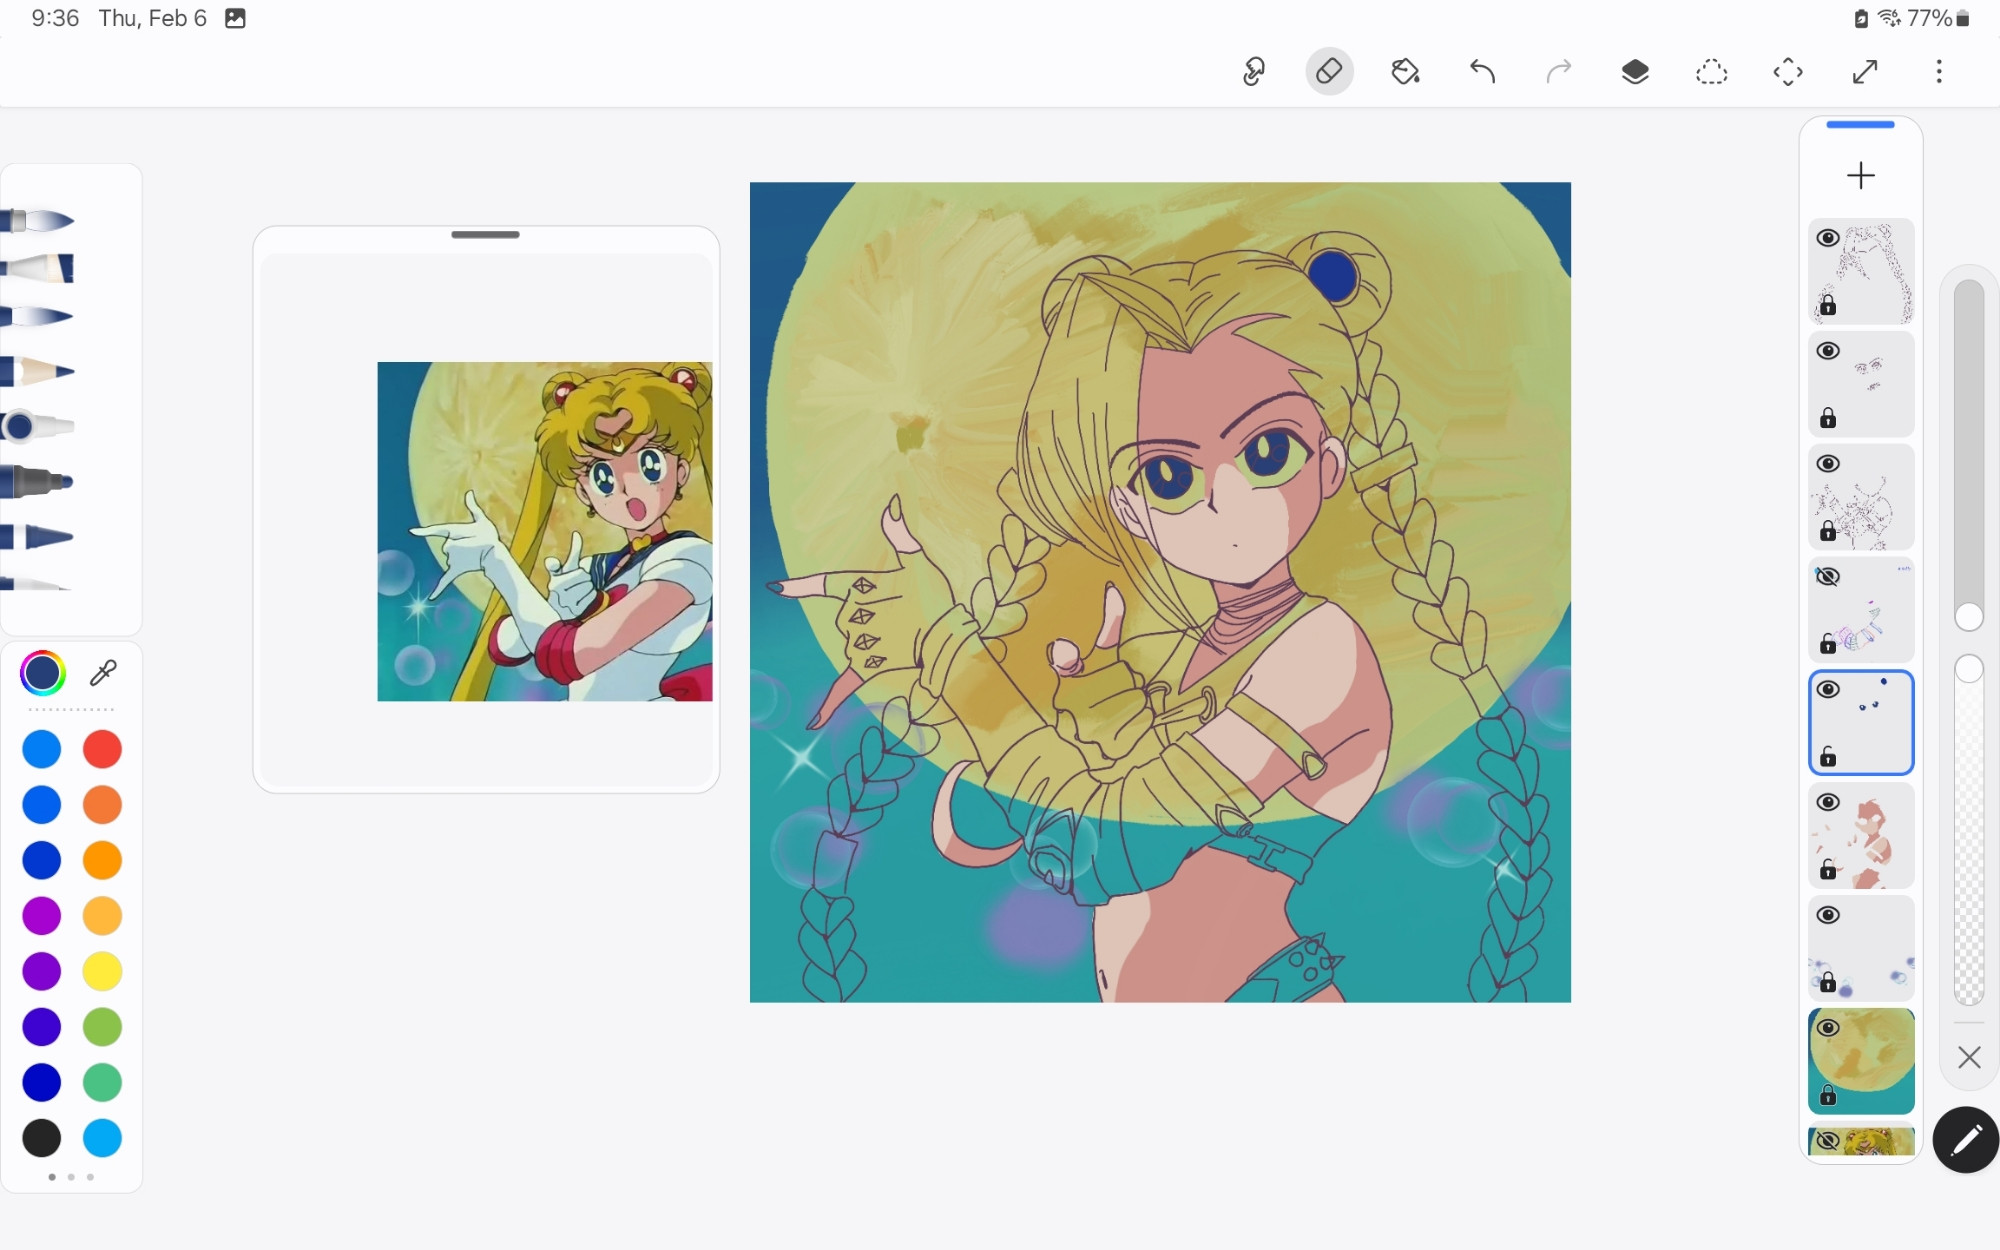Pick the third brush with tapered tip
The image size is (2000, 1250).
point(38,317)
